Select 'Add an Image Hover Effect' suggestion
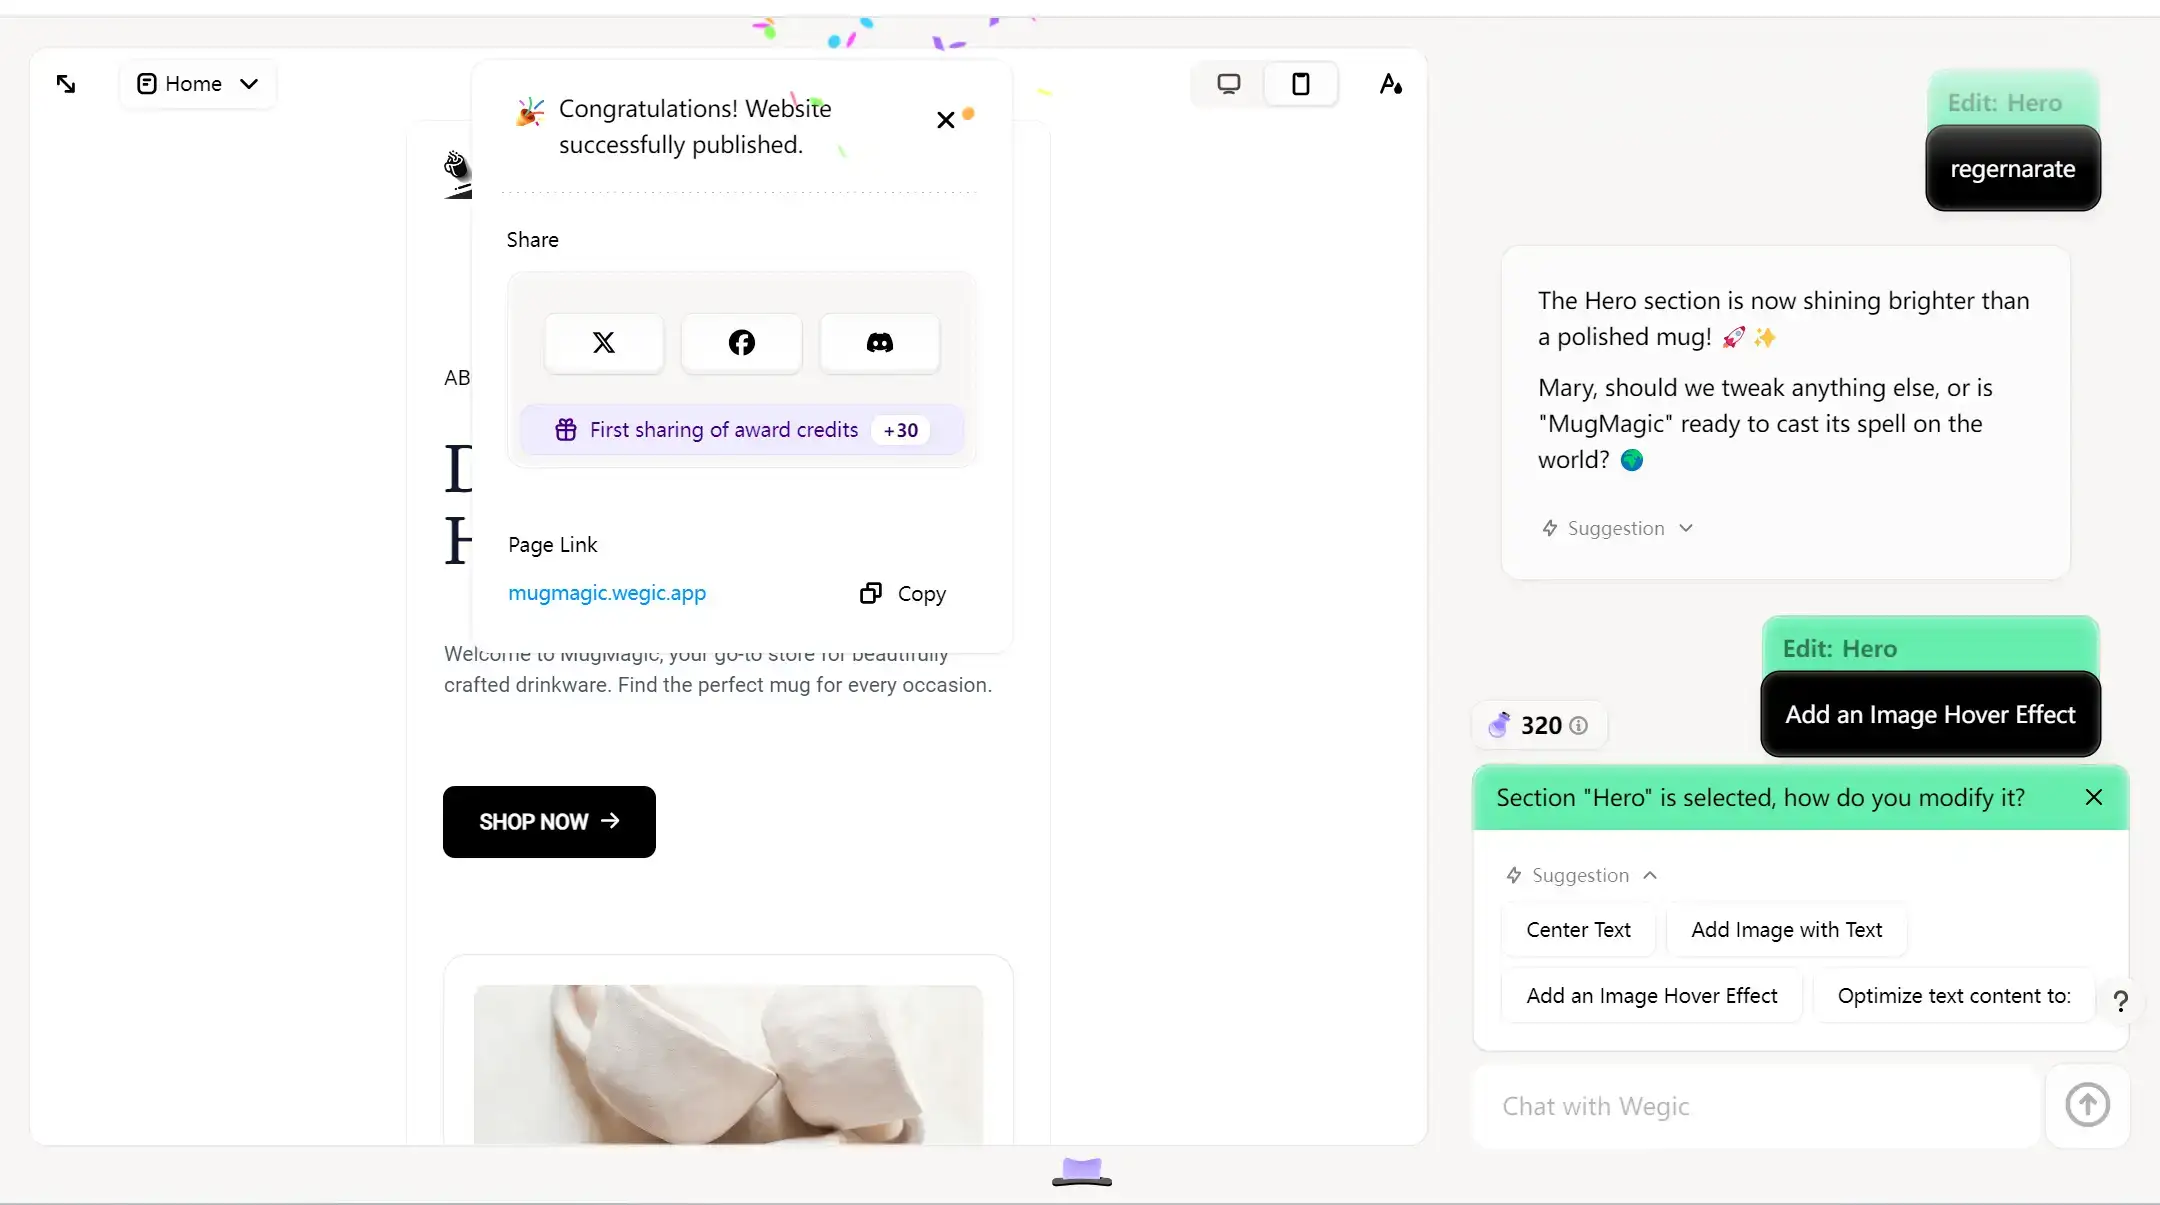This screenshot has width=2160, height=1205. click(x=1651, y=994)
